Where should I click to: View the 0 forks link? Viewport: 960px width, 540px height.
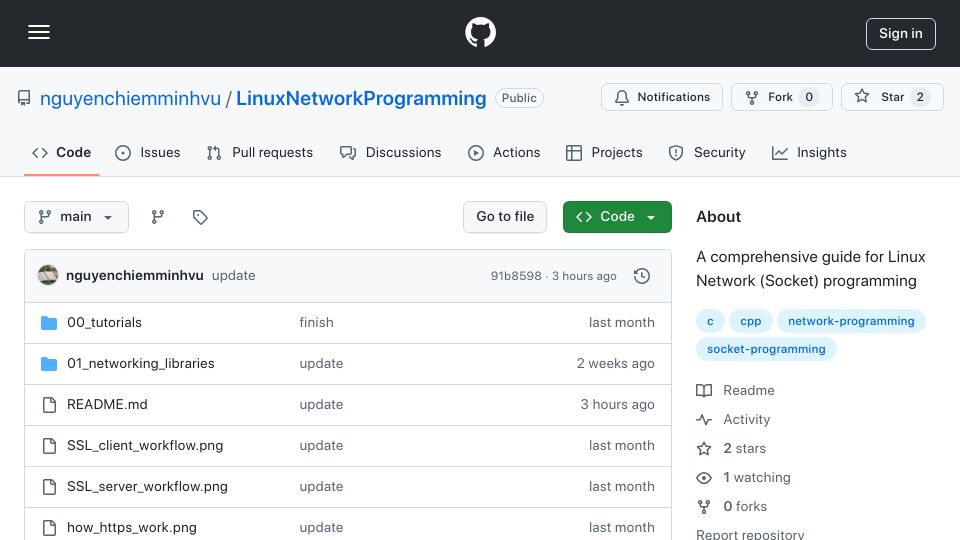(x=732, y=506)
